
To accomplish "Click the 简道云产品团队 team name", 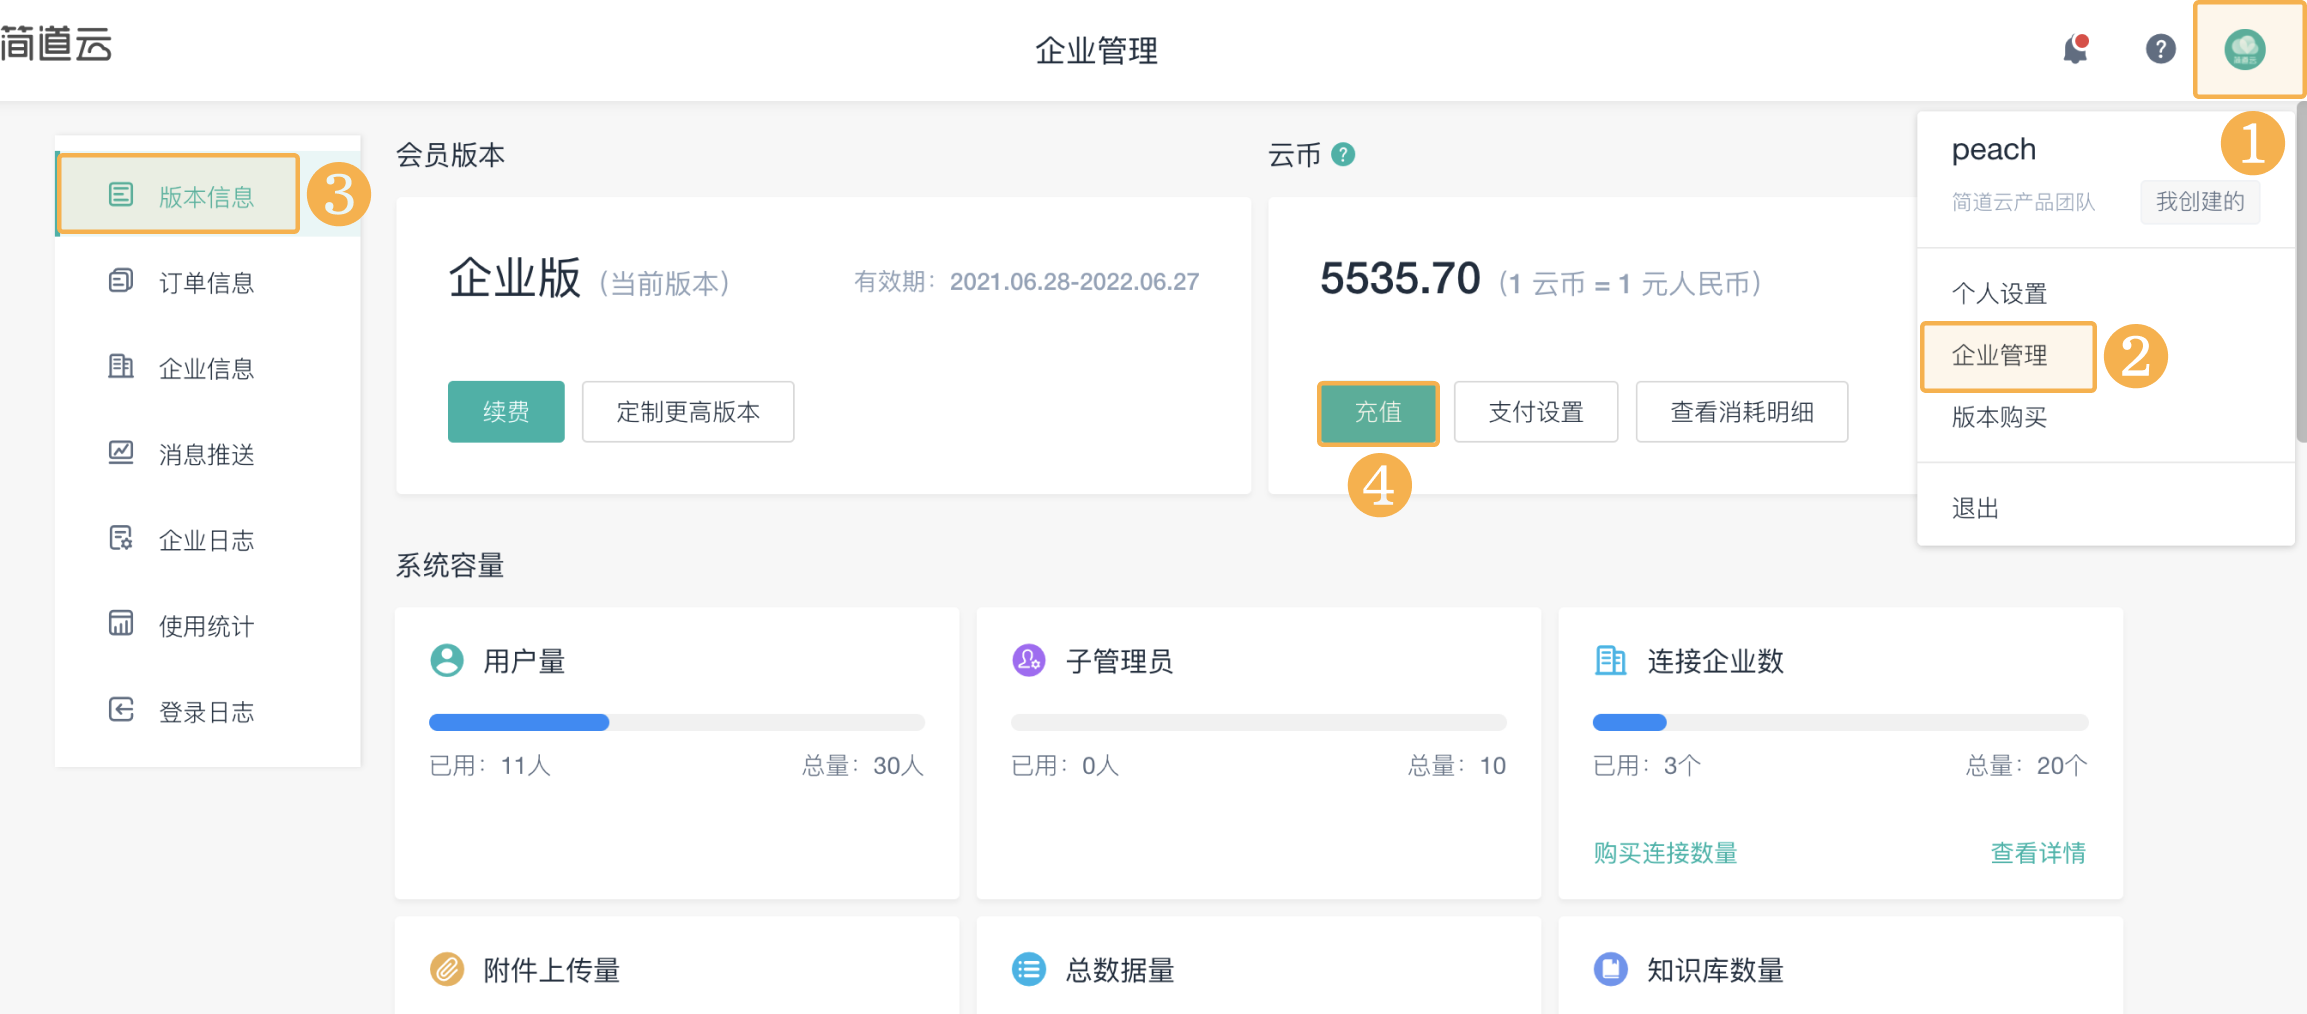I will pyautogui.click(x=2023, y=203).
